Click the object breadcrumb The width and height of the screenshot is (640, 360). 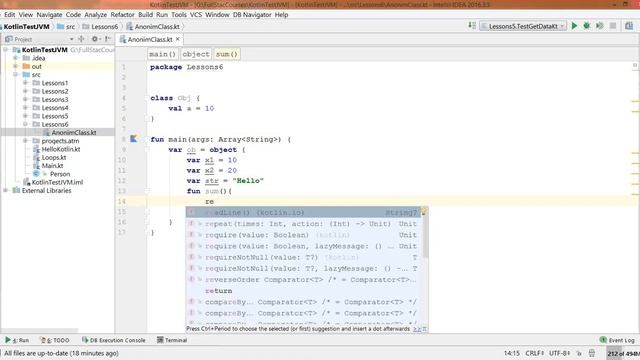pyautogui.click(x=196, y=54)
